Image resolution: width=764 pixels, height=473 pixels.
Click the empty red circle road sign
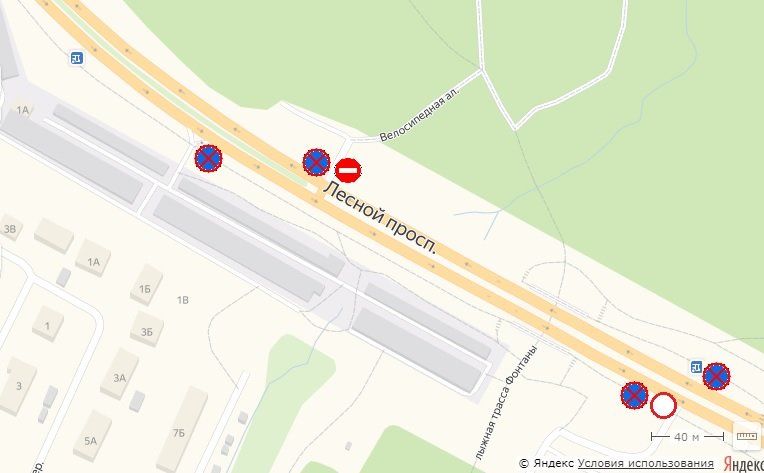(663, 406)
